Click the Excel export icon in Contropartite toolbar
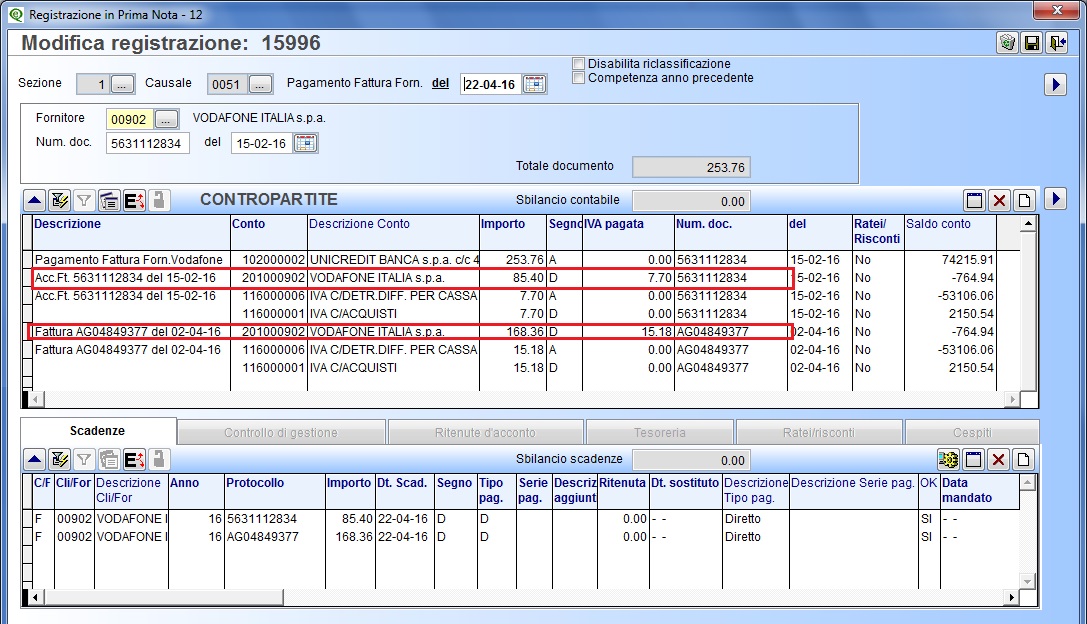 [134, 201]
